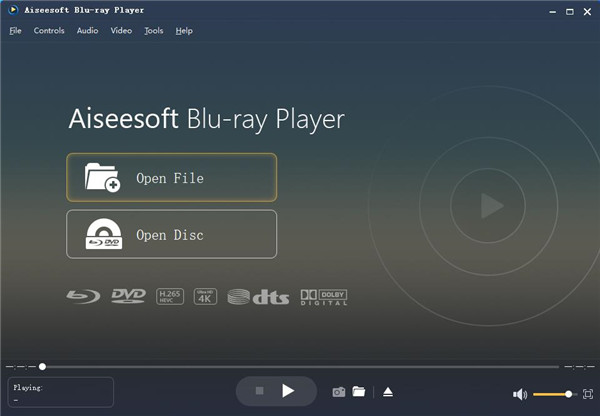Click the playback progress bar handle
Image resolution: width=600 pixels, height=416 pixels.
pos(42,367)
